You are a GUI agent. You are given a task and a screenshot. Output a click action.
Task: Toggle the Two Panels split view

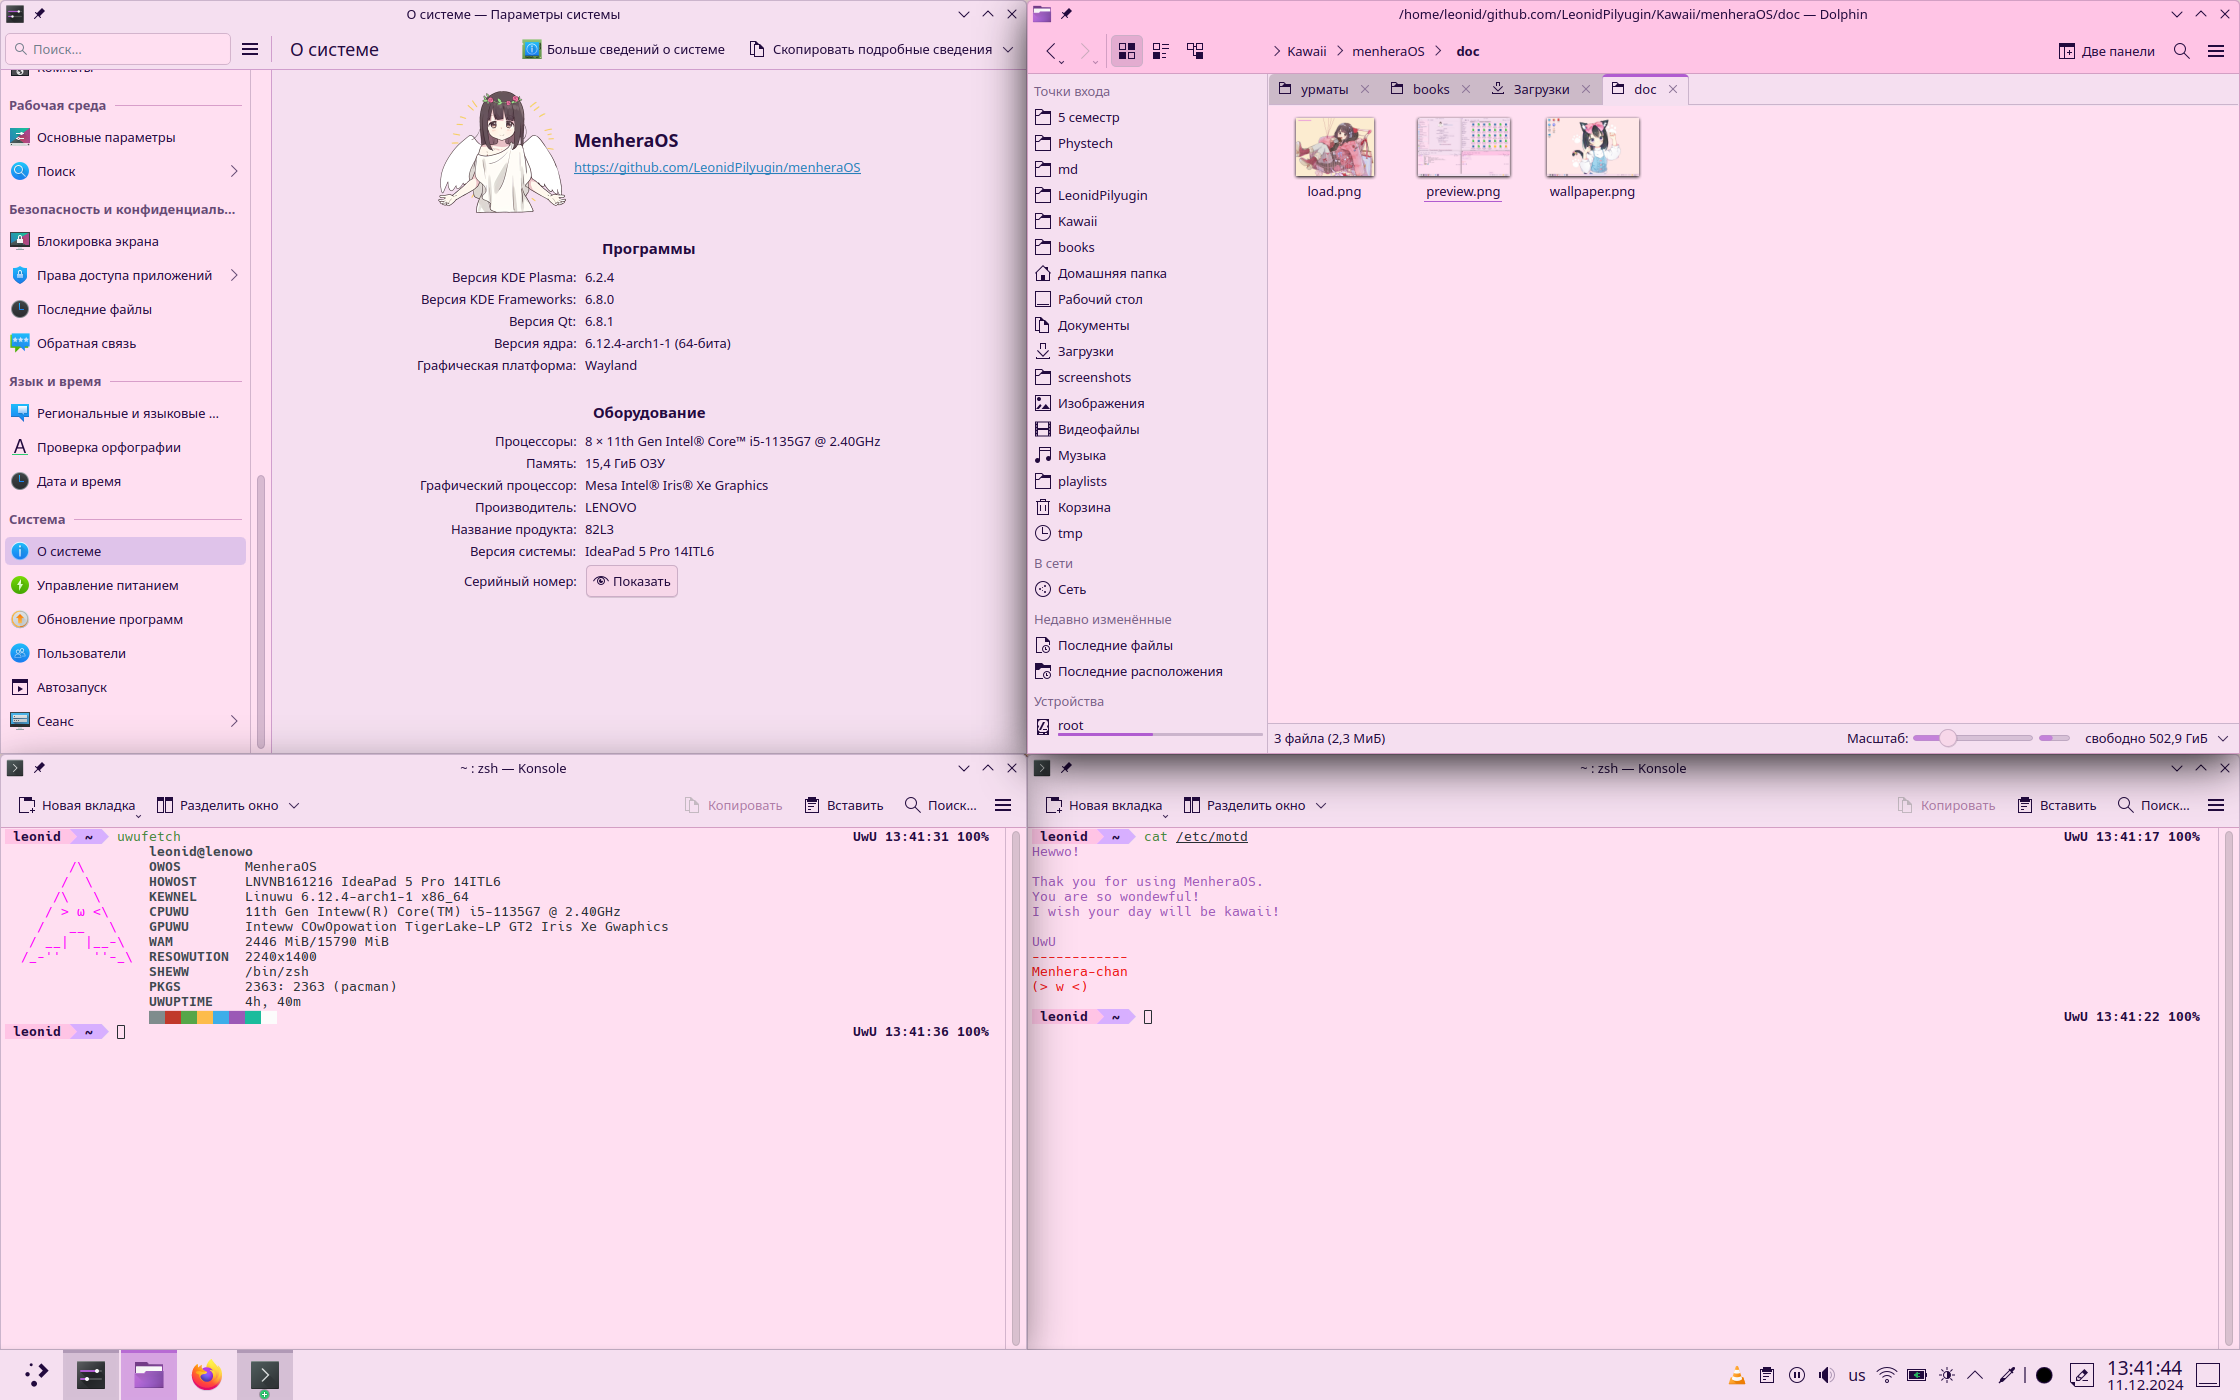coord(2107,51)
